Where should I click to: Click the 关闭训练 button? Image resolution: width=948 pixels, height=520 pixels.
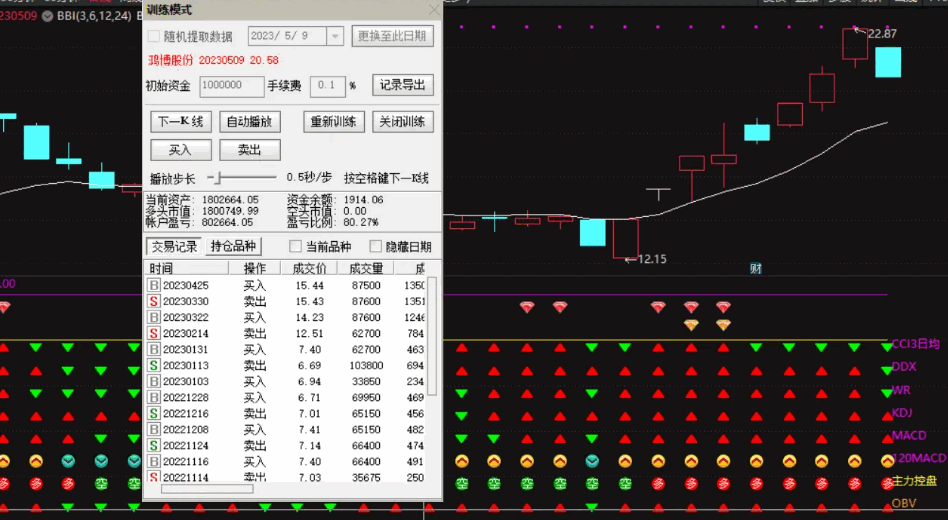click(403, 122)
